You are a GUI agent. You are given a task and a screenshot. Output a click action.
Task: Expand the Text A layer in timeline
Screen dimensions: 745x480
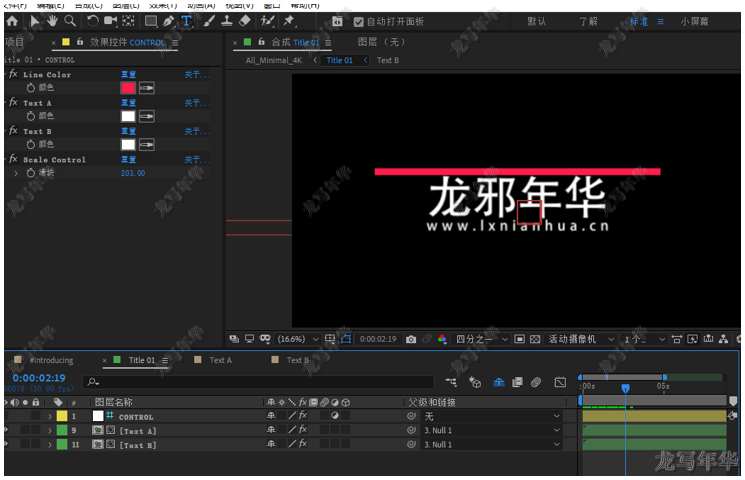[x=49, y=431]
